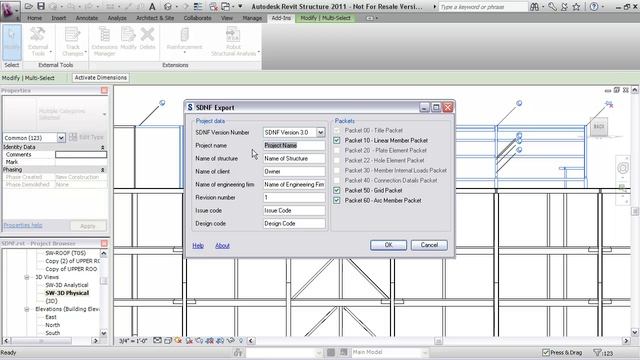Image resolution: width=640 pixels, height=360 pixels.
Task: Click the Communication Center icon
Action: pyautogui.click(x=564, y=7)
